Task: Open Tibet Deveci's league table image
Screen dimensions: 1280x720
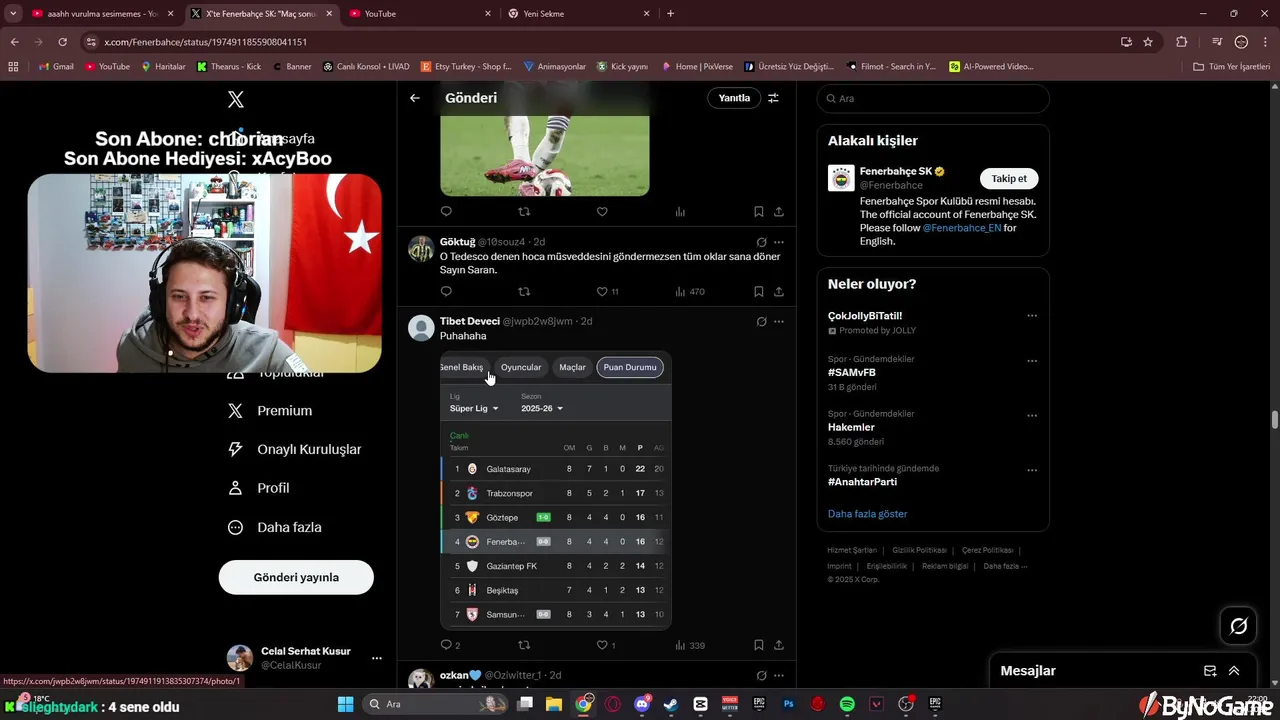Action: 556,490
